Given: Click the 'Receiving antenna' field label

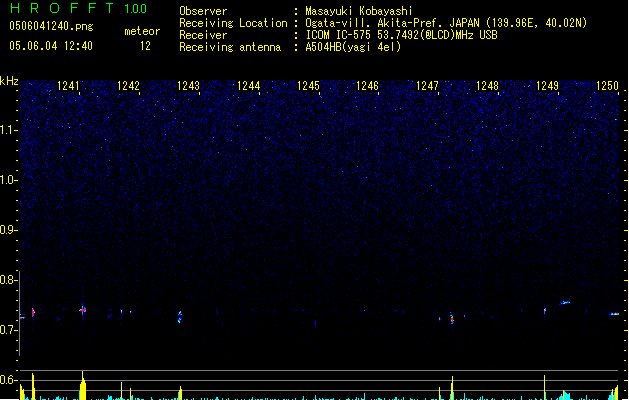Looking at the screenshot, I should [230, 47].
